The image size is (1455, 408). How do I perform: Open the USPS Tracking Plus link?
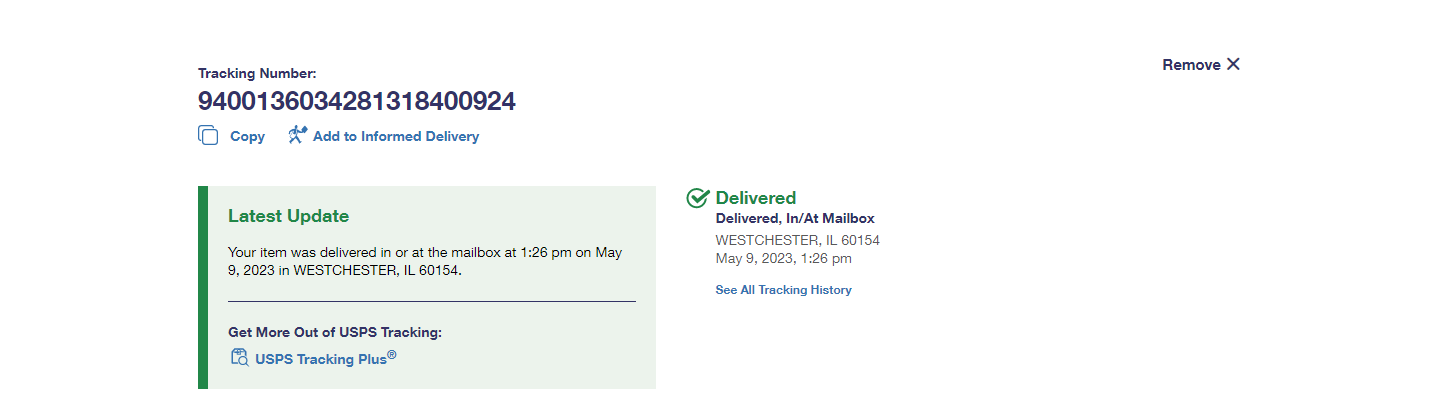325,358
